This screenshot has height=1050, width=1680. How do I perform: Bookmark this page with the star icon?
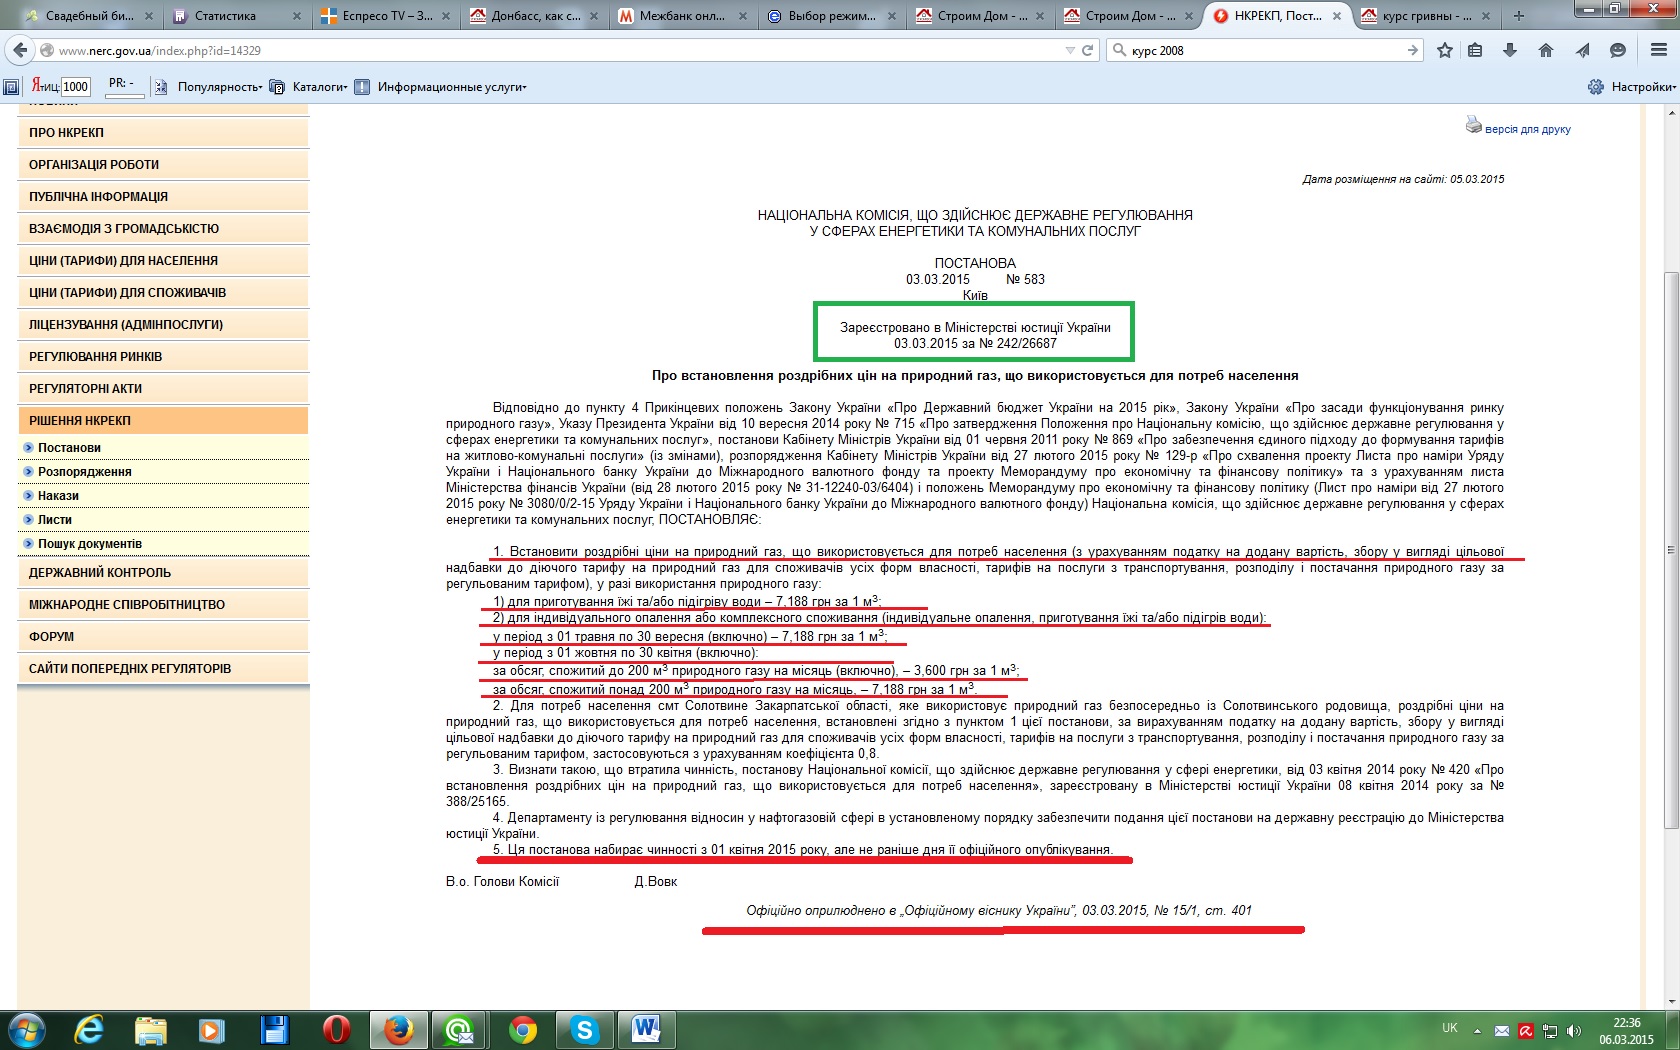(x=1445, y=50)
